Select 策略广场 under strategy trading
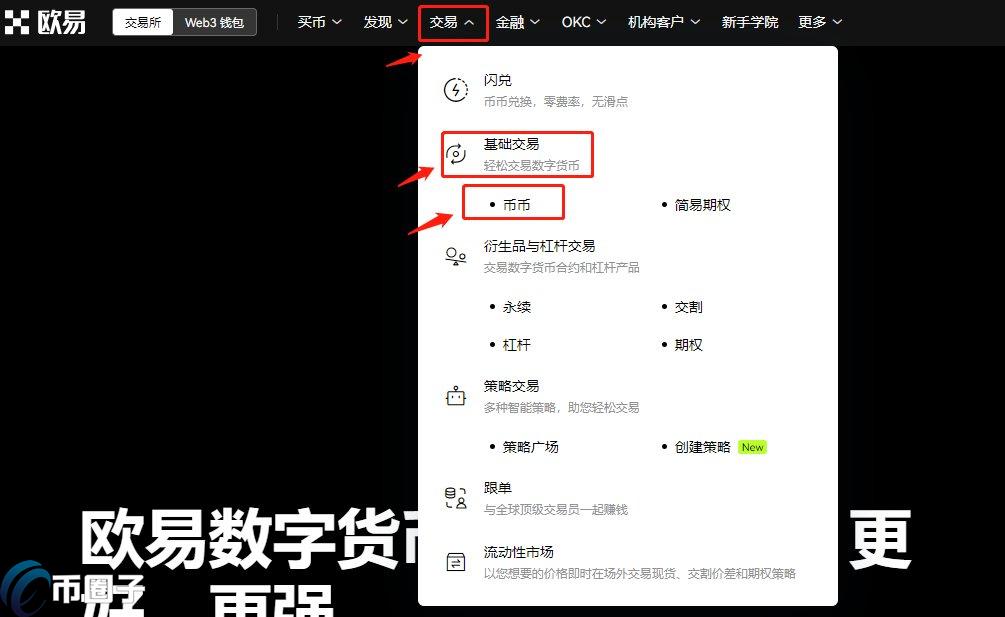1005x617 pixels. (530, 447)
